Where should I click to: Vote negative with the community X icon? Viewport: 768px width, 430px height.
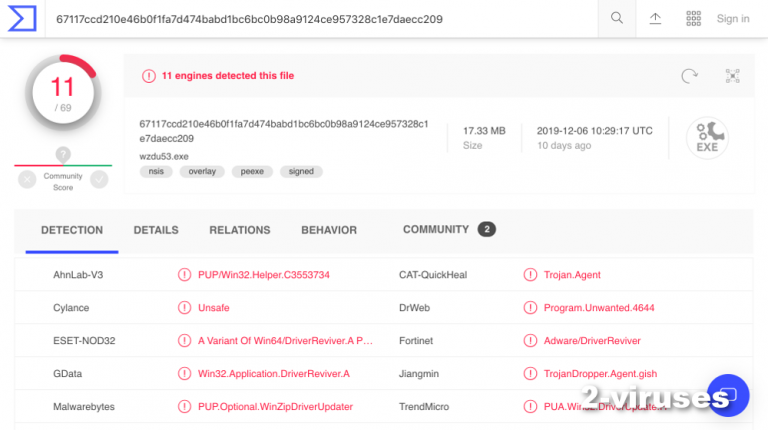coord(27,180)
